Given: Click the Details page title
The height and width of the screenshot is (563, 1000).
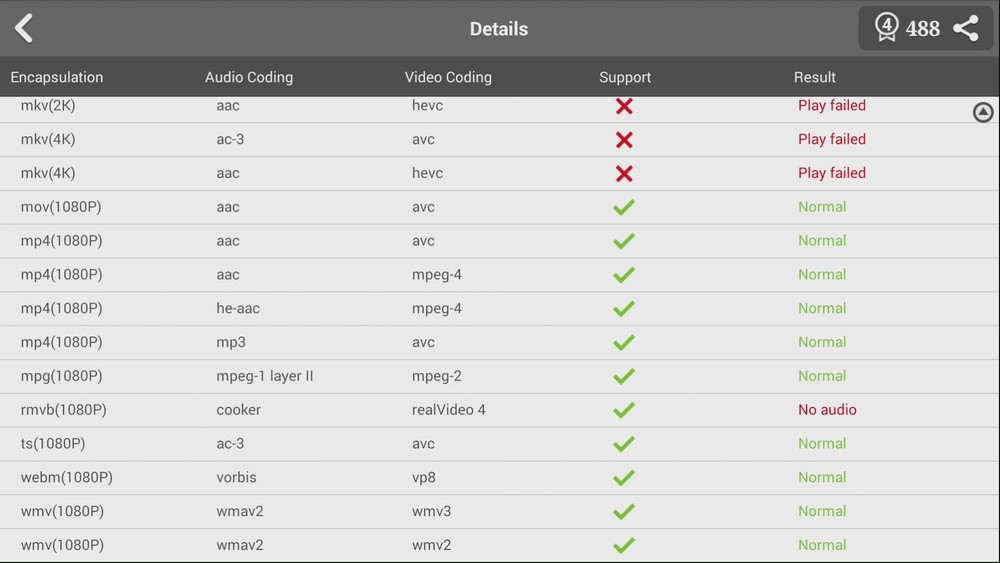Looking at the screenshot, I should (x=499, y=29).
